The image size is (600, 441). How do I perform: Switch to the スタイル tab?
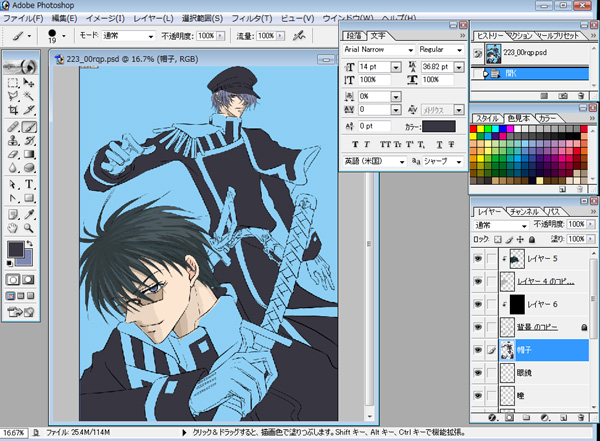pos(487,119)
